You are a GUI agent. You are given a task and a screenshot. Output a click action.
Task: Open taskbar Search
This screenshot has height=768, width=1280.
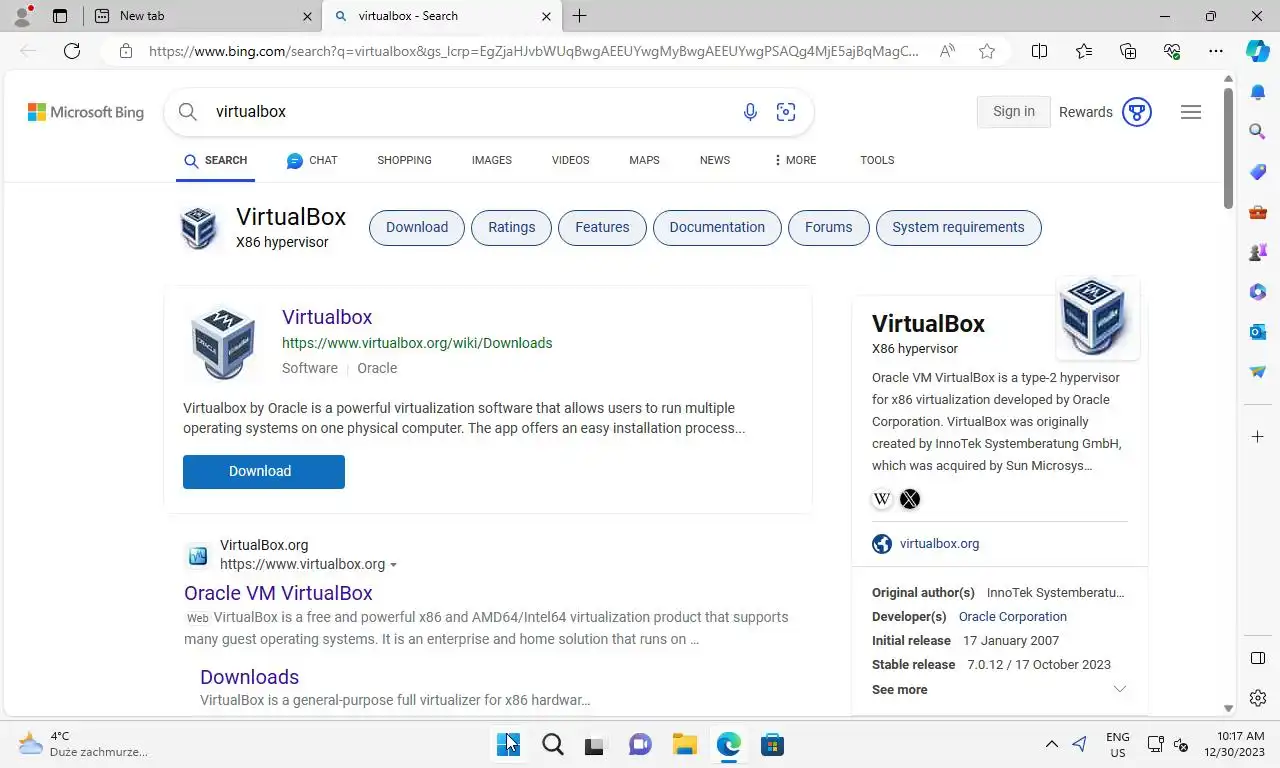[x=553, y=745]
